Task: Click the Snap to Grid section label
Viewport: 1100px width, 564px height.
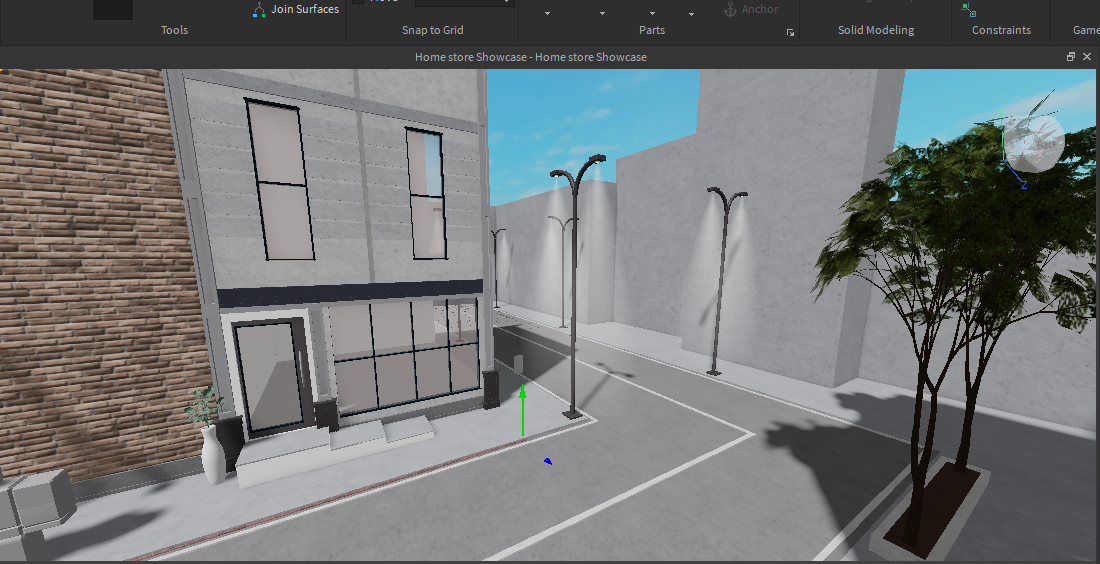Action: 432,30
